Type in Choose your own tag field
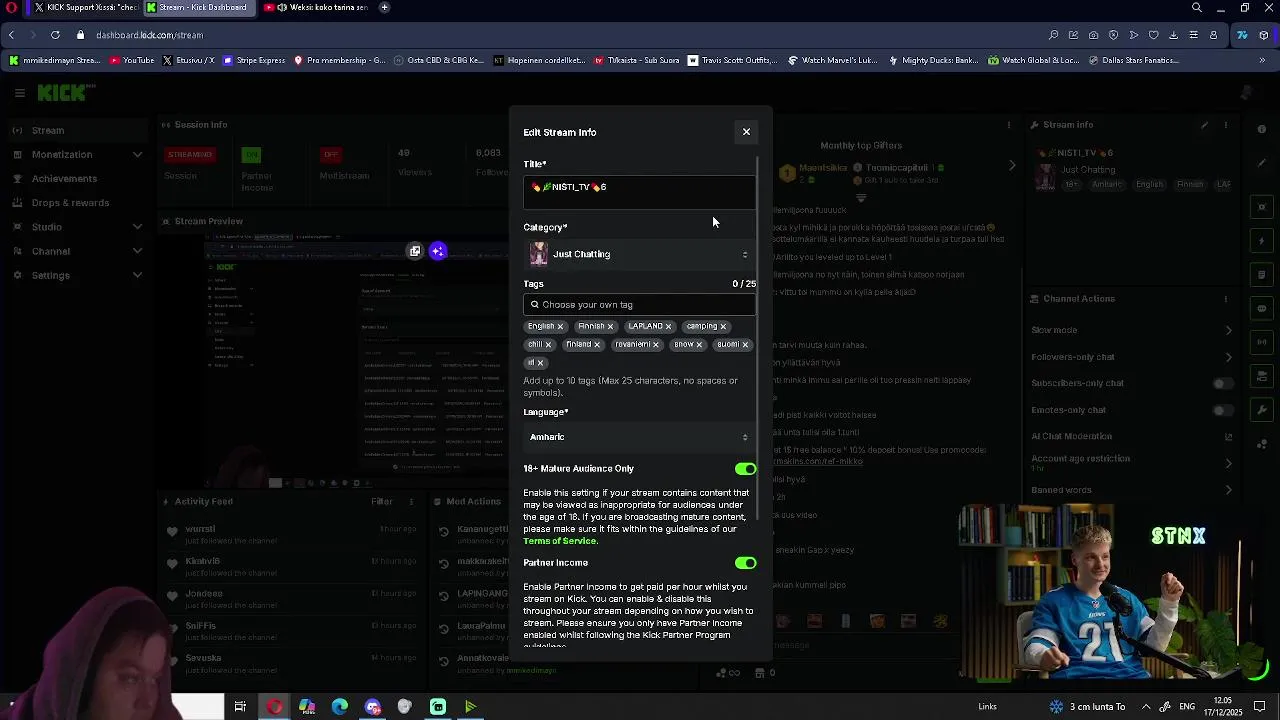1280x720 pixels. point(639,305)
